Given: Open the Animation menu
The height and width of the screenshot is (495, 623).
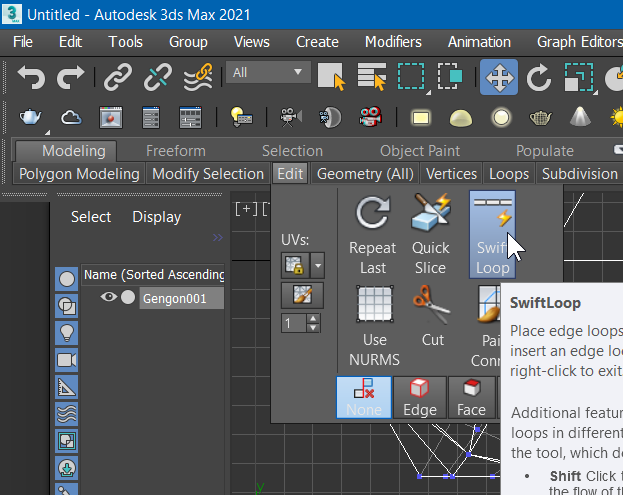Looking at the screenshot, I should coord(479,42).
